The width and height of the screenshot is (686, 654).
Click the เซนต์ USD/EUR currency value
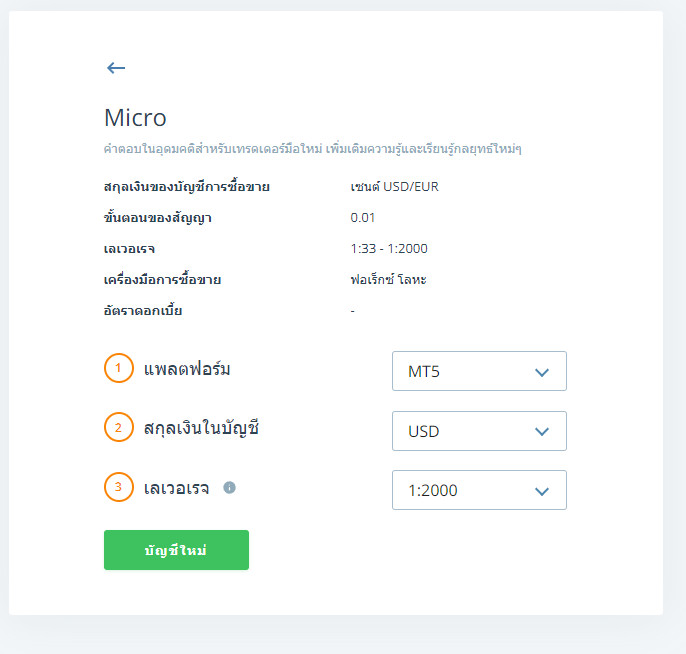coord(394,187)
